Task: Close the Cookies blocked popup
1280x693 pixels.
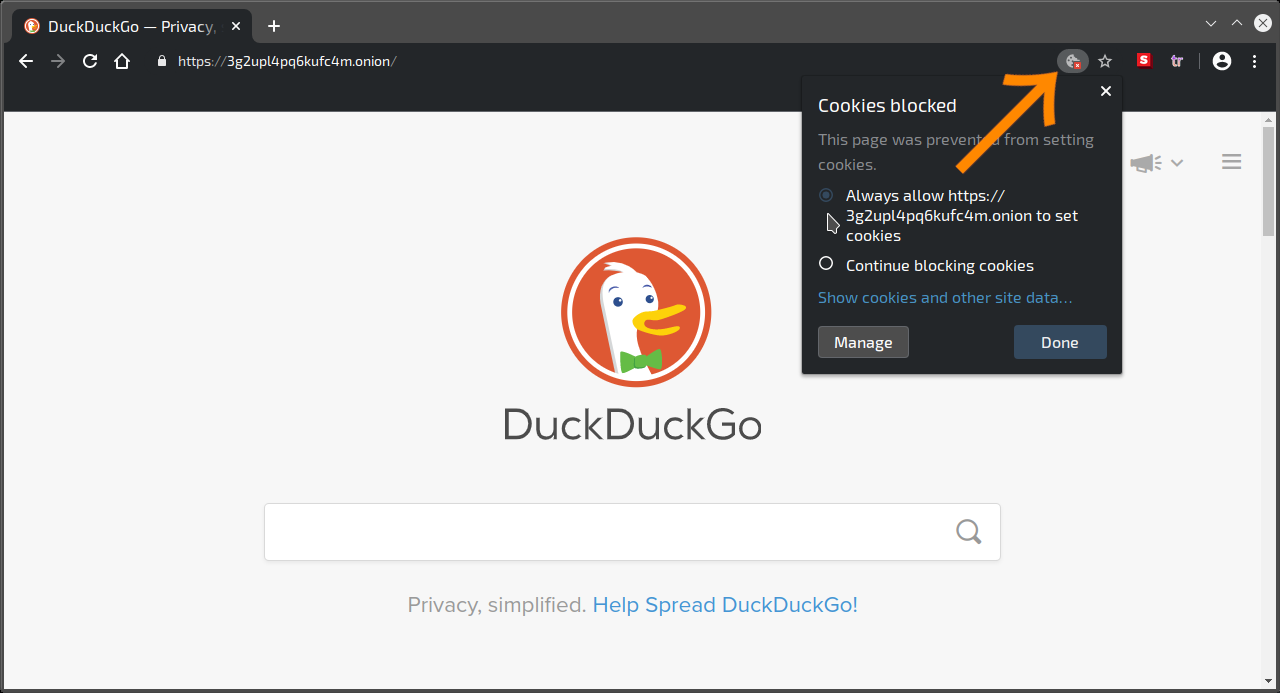Action: (x=1106, y=91)
